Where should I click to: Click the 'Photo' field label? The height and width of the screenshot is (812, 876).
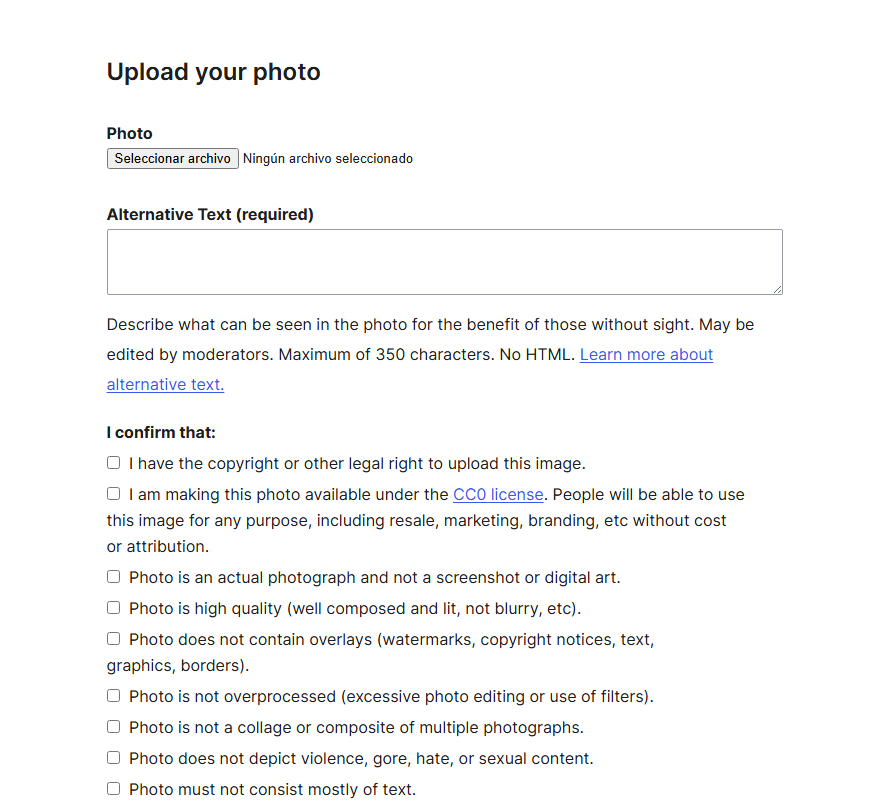[x=130, y=134]
